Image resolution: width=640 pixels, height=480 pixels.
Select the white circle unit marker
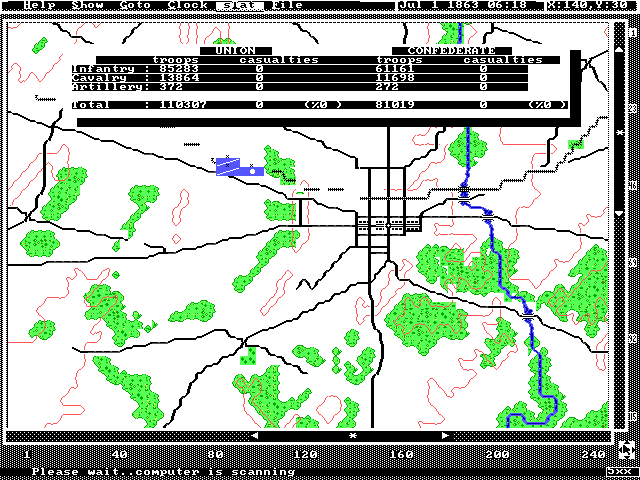(x=254, y=171)
